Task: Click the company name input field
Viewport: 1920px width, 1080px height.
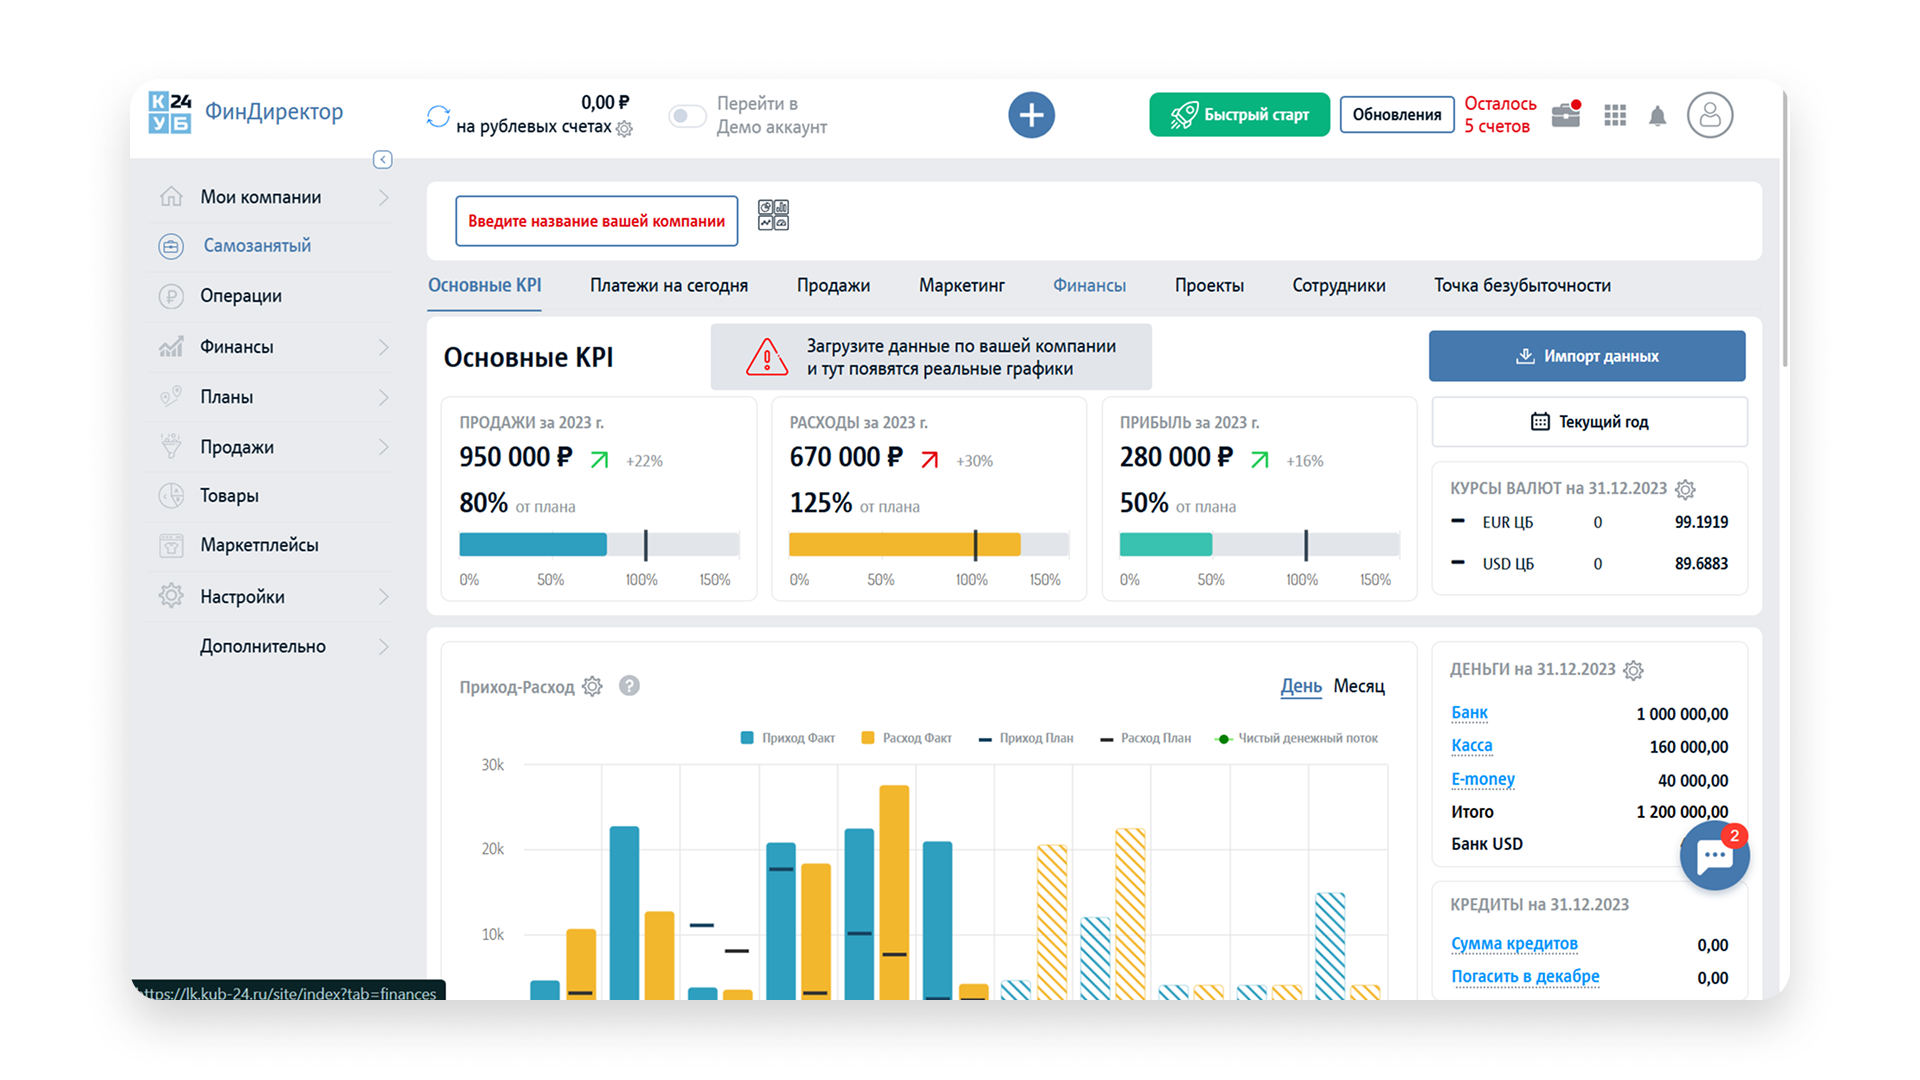Action: point(596,221)
